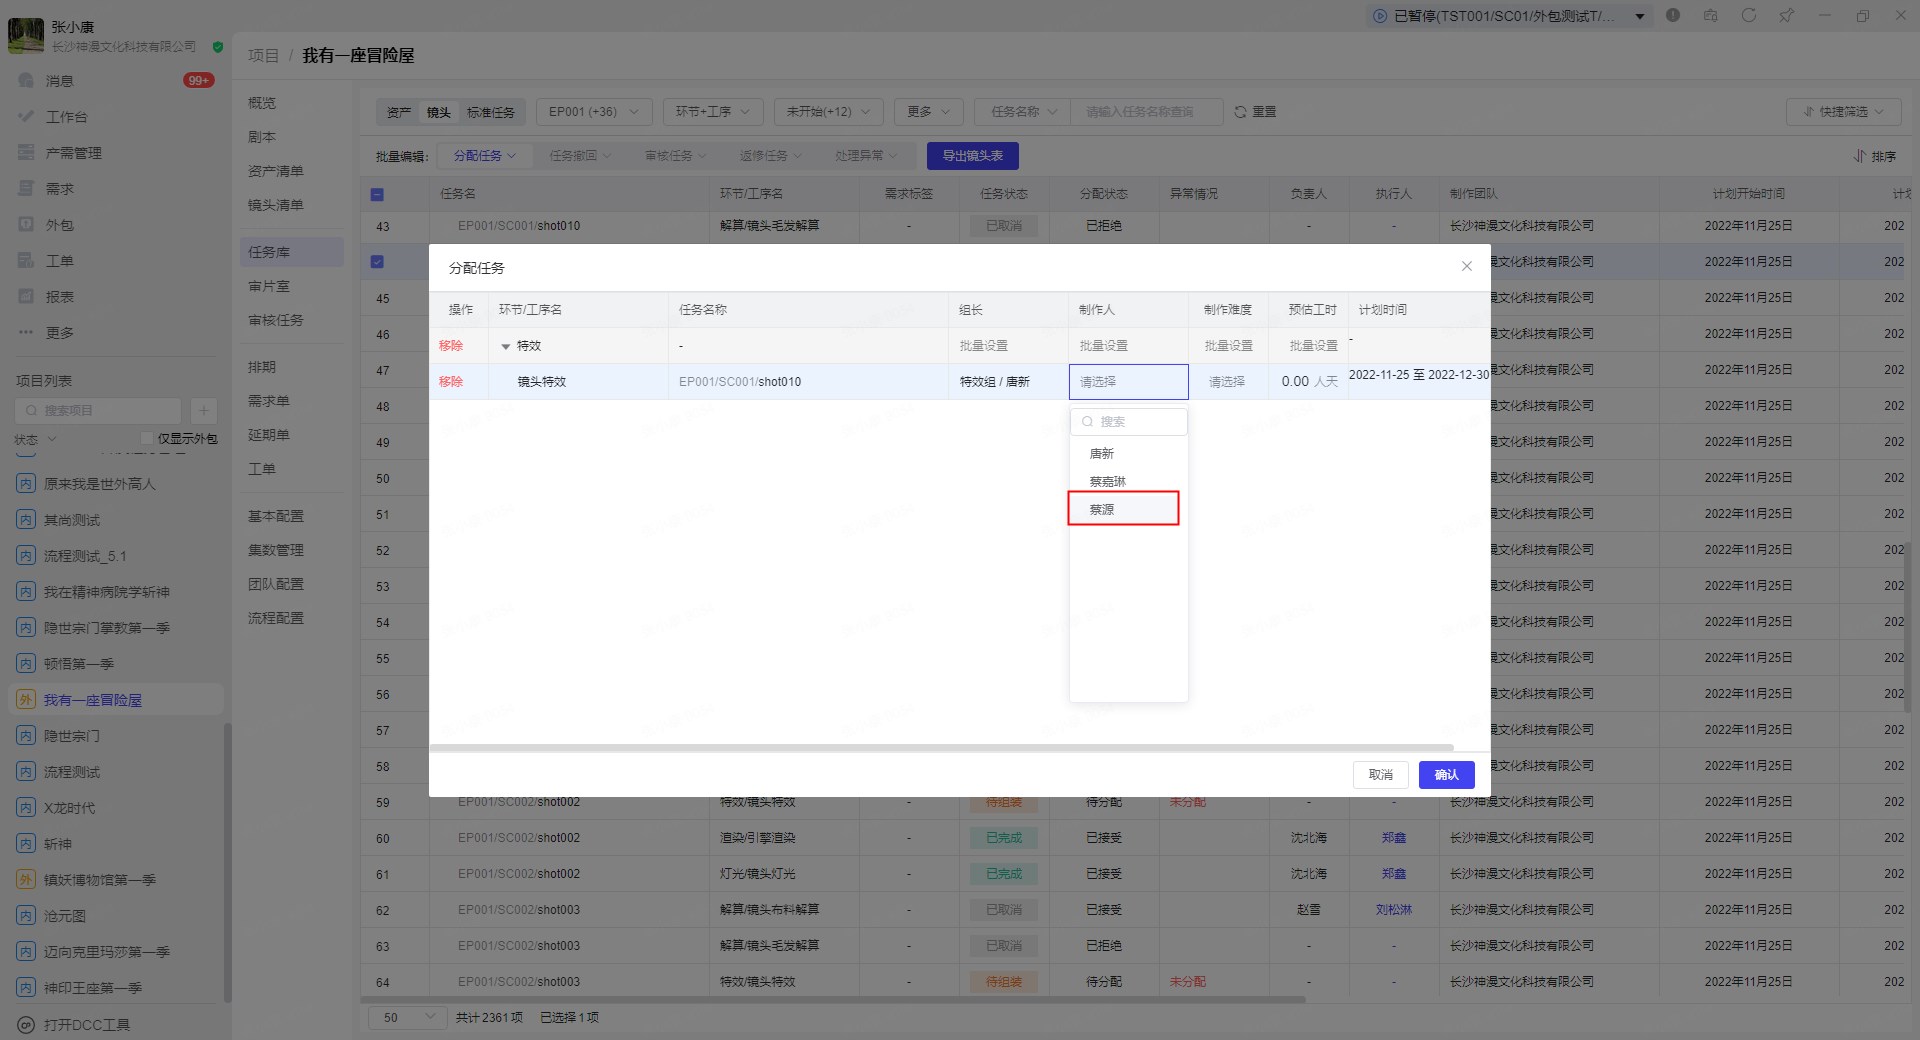This screenshot has width=1920, height=1040.
Task: Choose 唐新 in the dropdown list
Action: (1102, 453)
